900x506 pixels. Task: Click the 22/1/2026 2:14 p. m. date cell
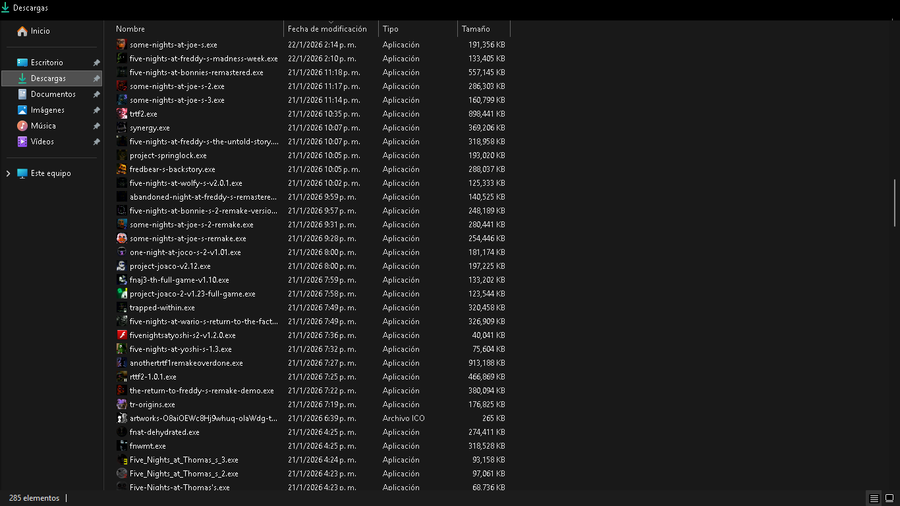[322, 45]
